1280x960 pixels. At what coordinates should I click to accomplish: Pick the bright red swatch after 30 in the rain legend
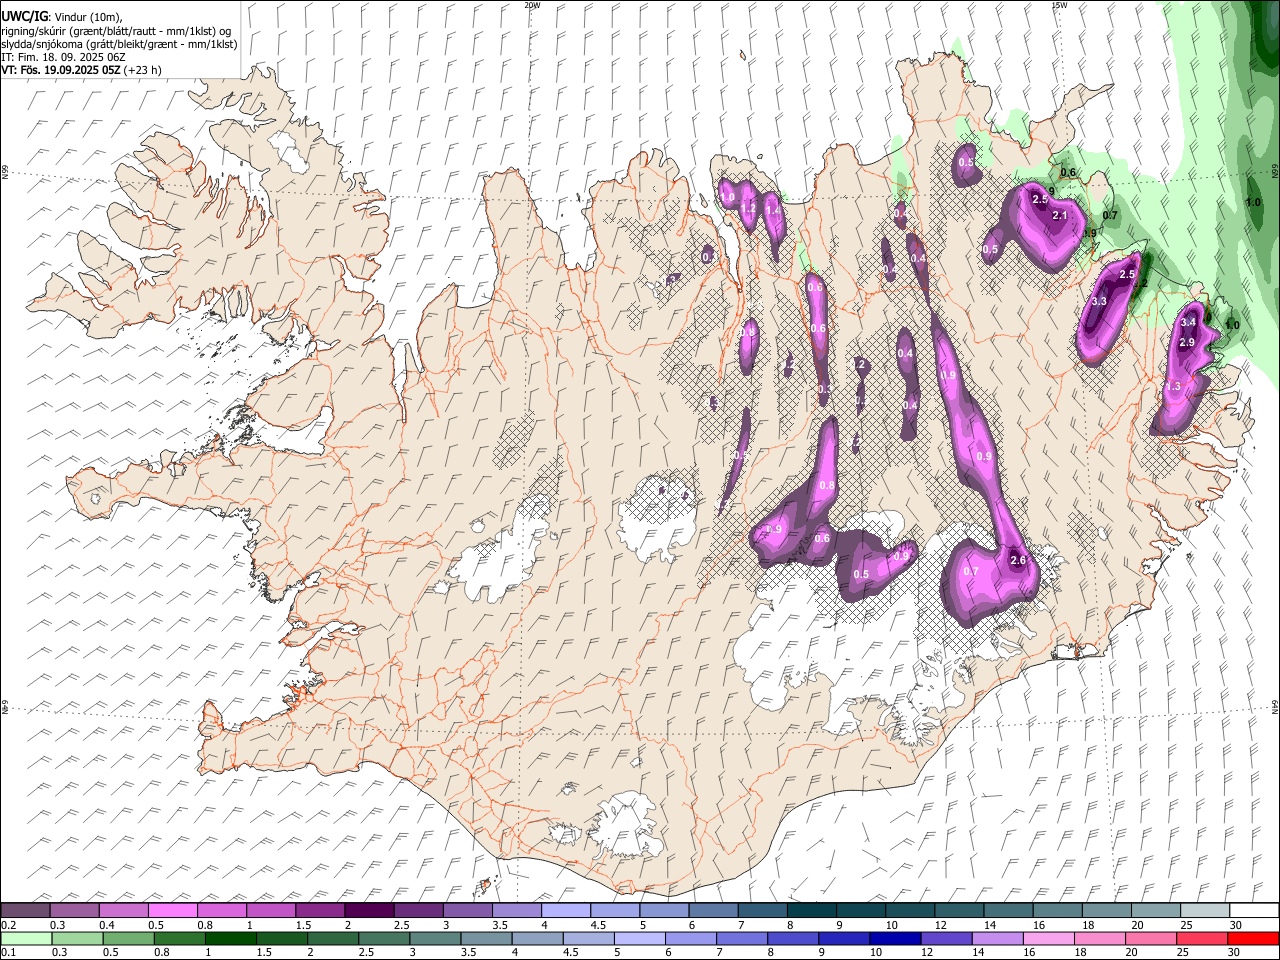(1254, 939)
